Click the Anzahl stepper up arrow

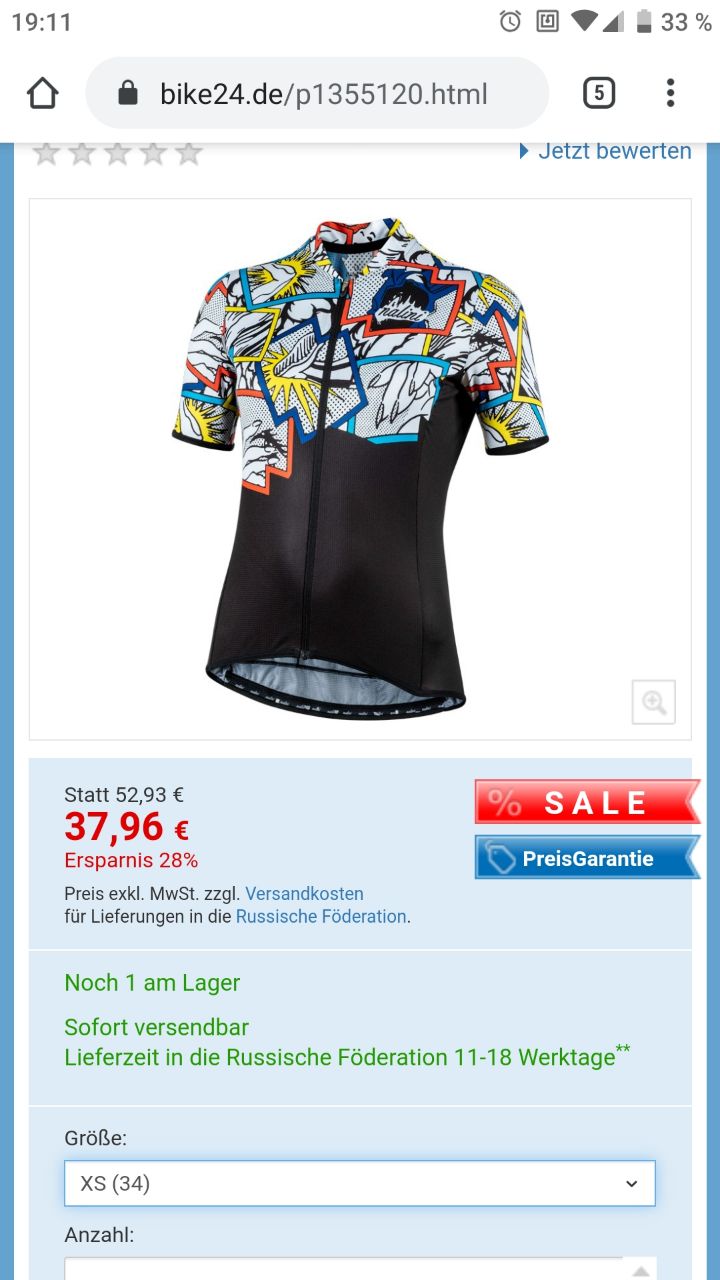[x=640, y=1270]
